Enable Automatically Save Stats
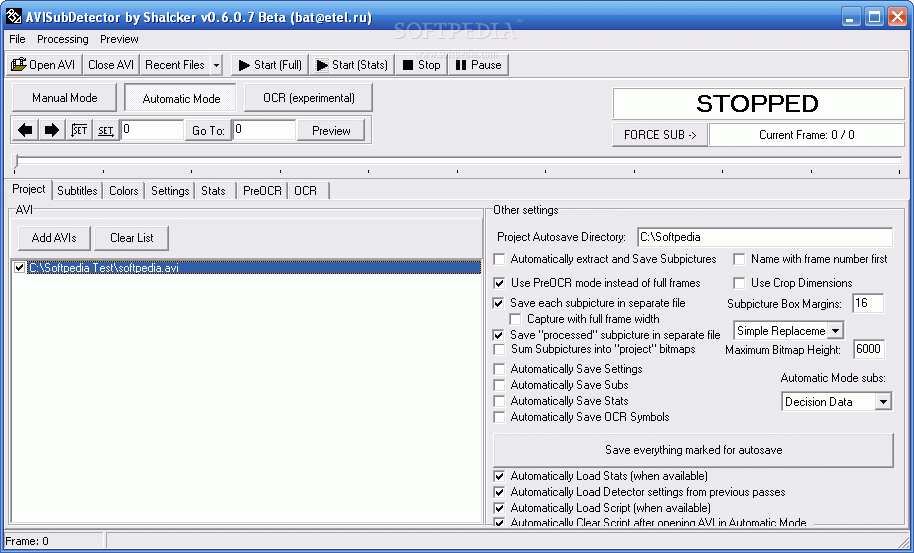The height and width of the screenshot is (553, 914). tap(499, 401)
